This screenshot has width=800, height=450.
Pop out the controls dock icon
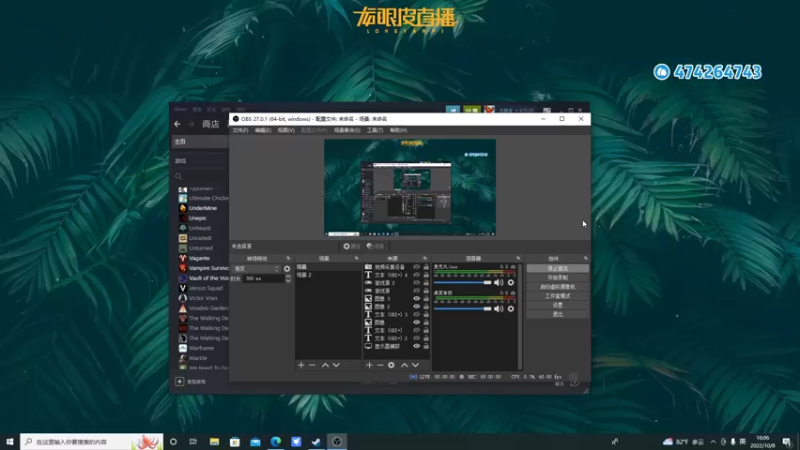(585, 259)
